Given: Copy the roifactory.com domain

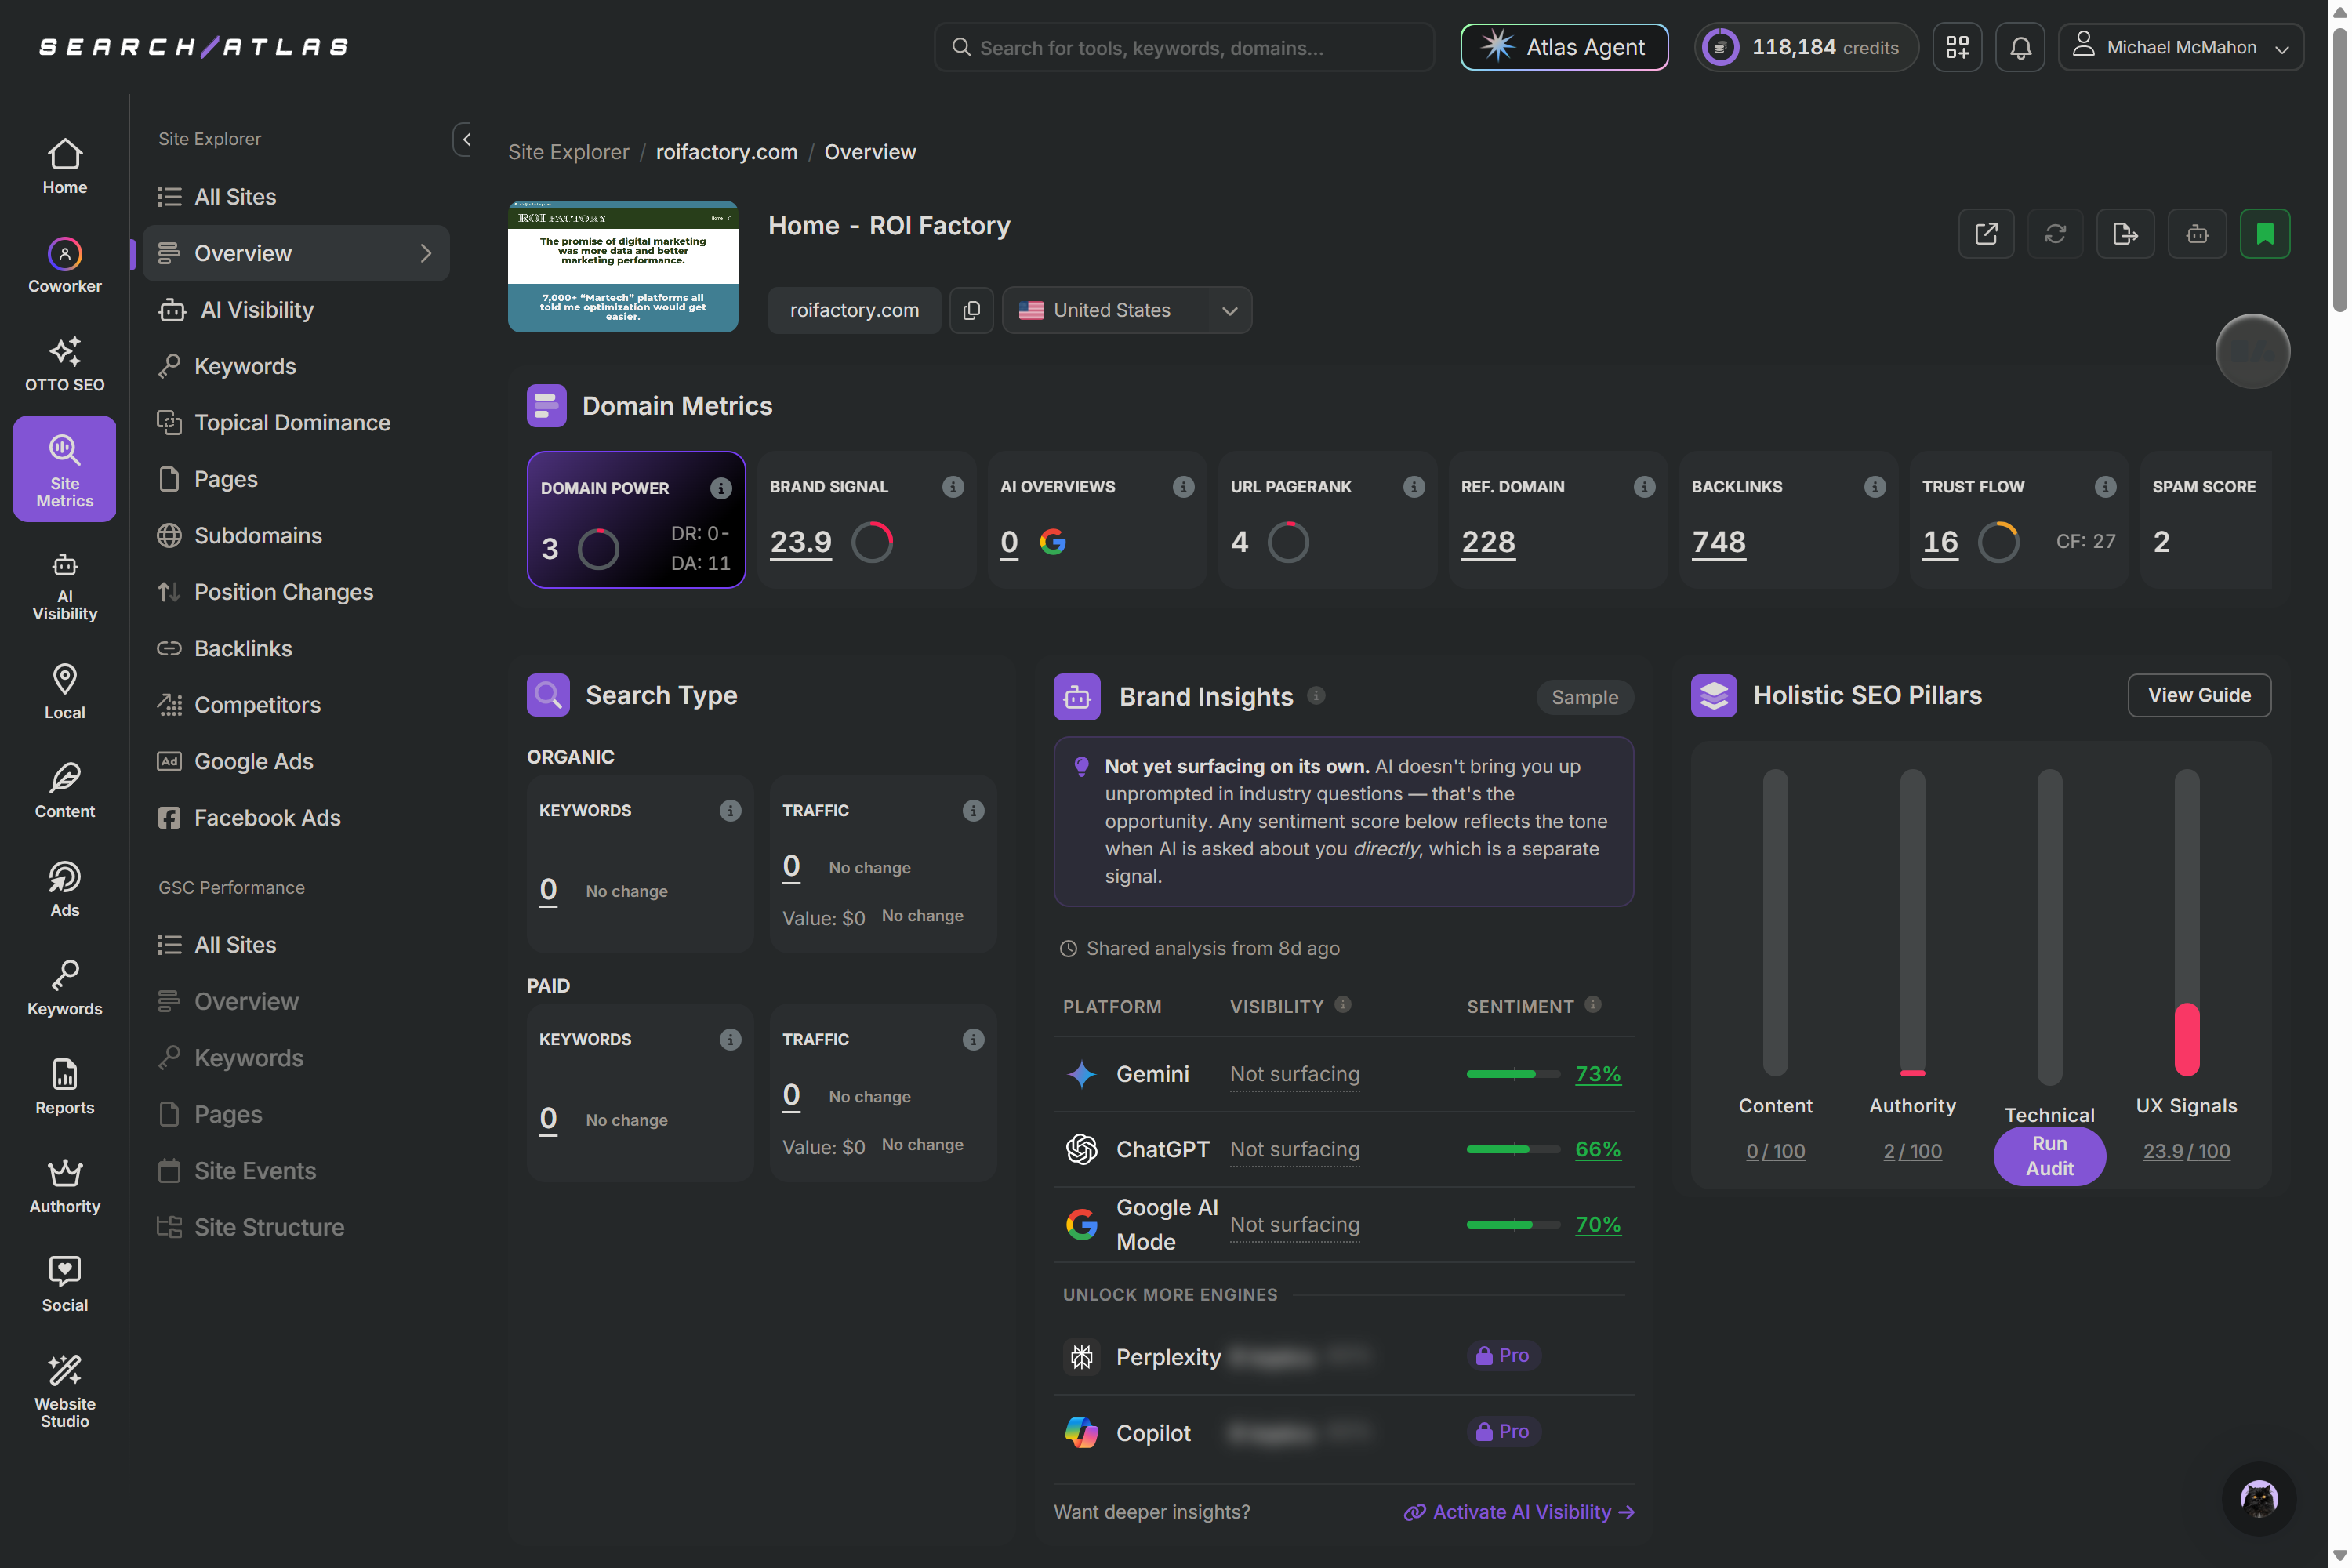Looking at the screenshot, I should (x=971, y=310).
